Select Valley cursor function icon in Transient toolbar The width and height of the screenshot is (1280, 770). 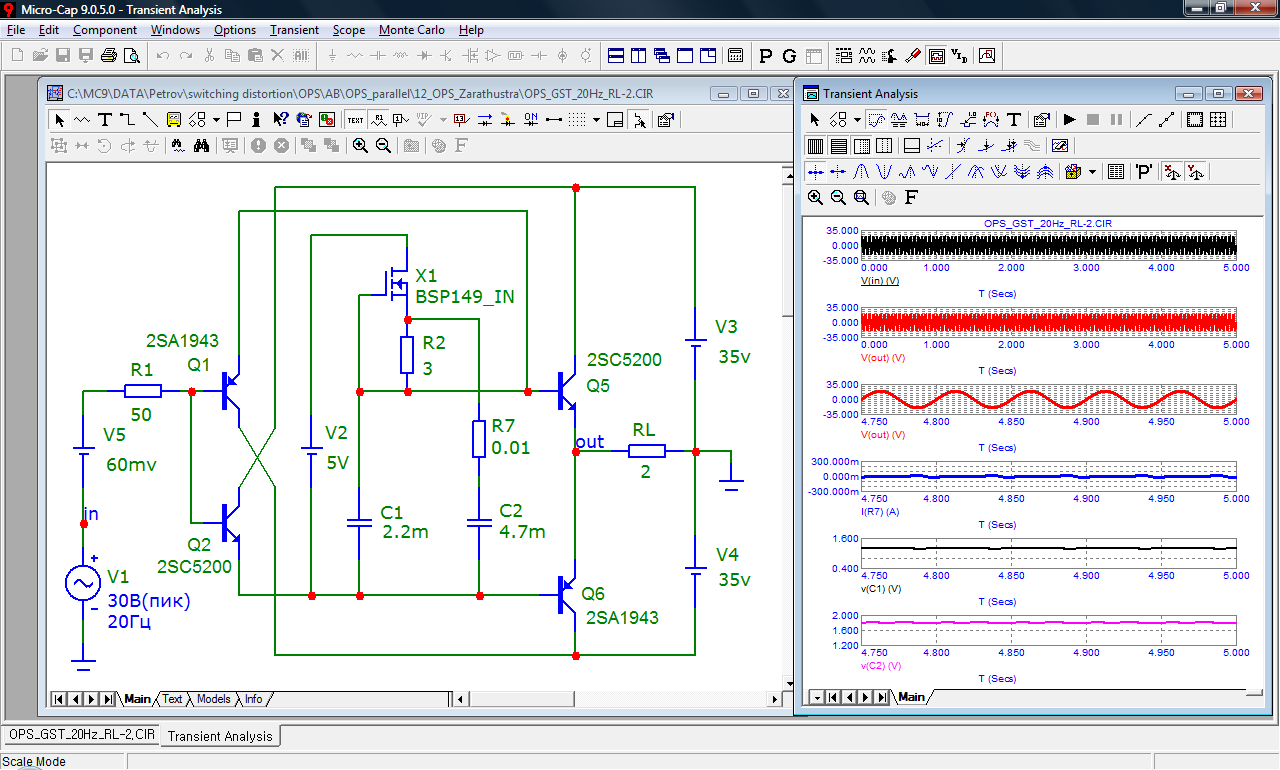click(x=884, y=172)
